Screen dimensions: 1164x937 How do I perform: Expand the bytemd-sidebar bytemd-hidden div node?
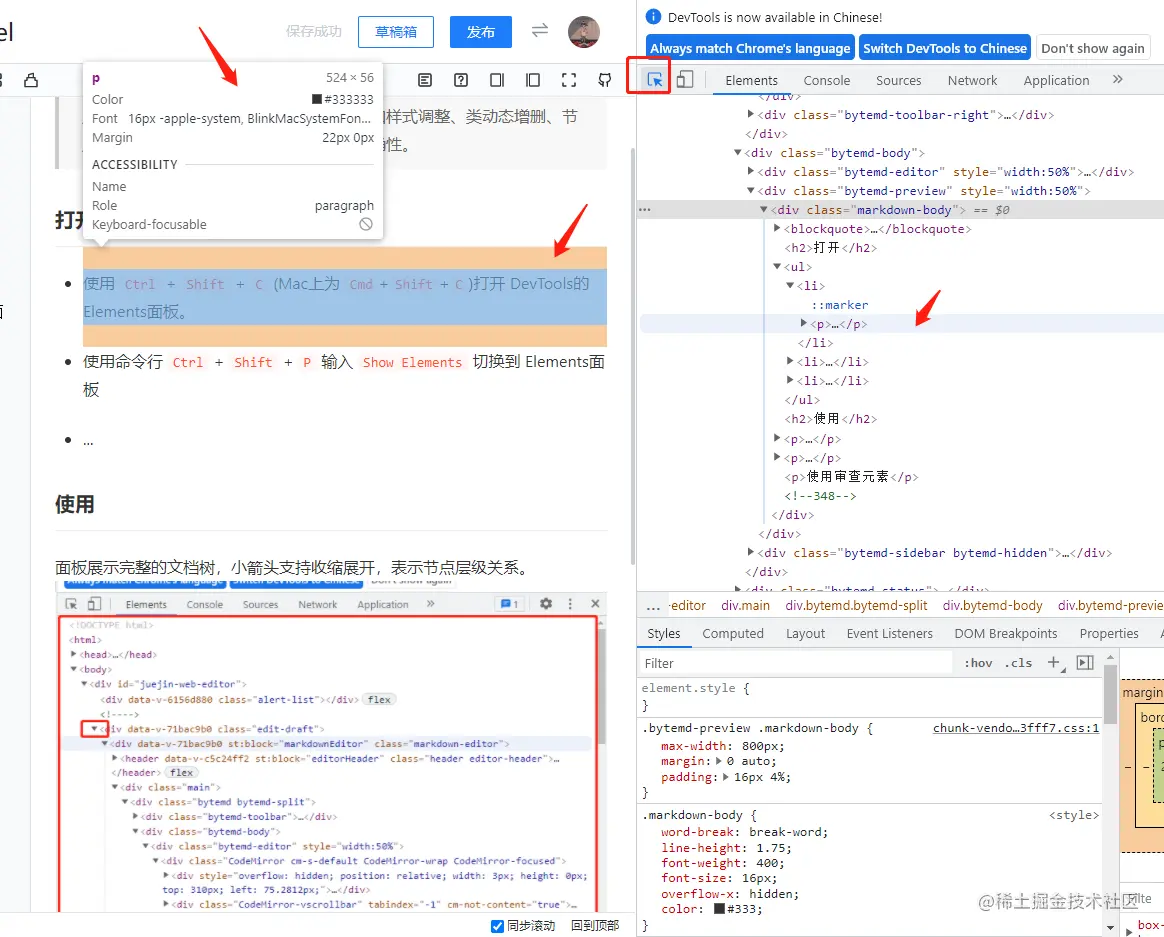click(751, 552)
